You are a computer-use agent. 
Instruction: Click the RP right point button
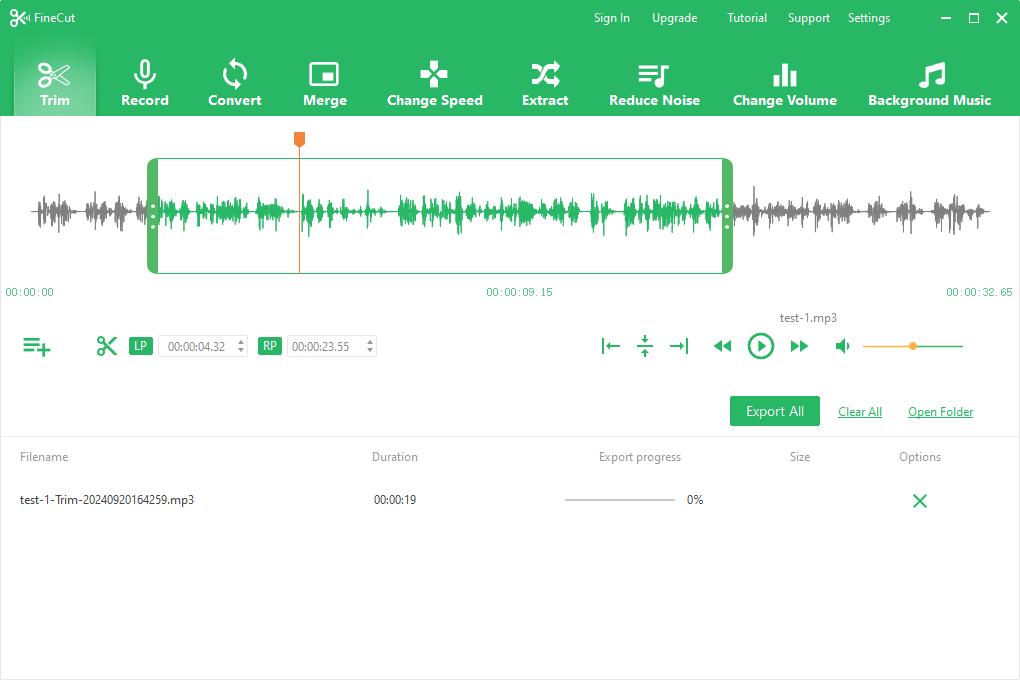coord(270,346)
